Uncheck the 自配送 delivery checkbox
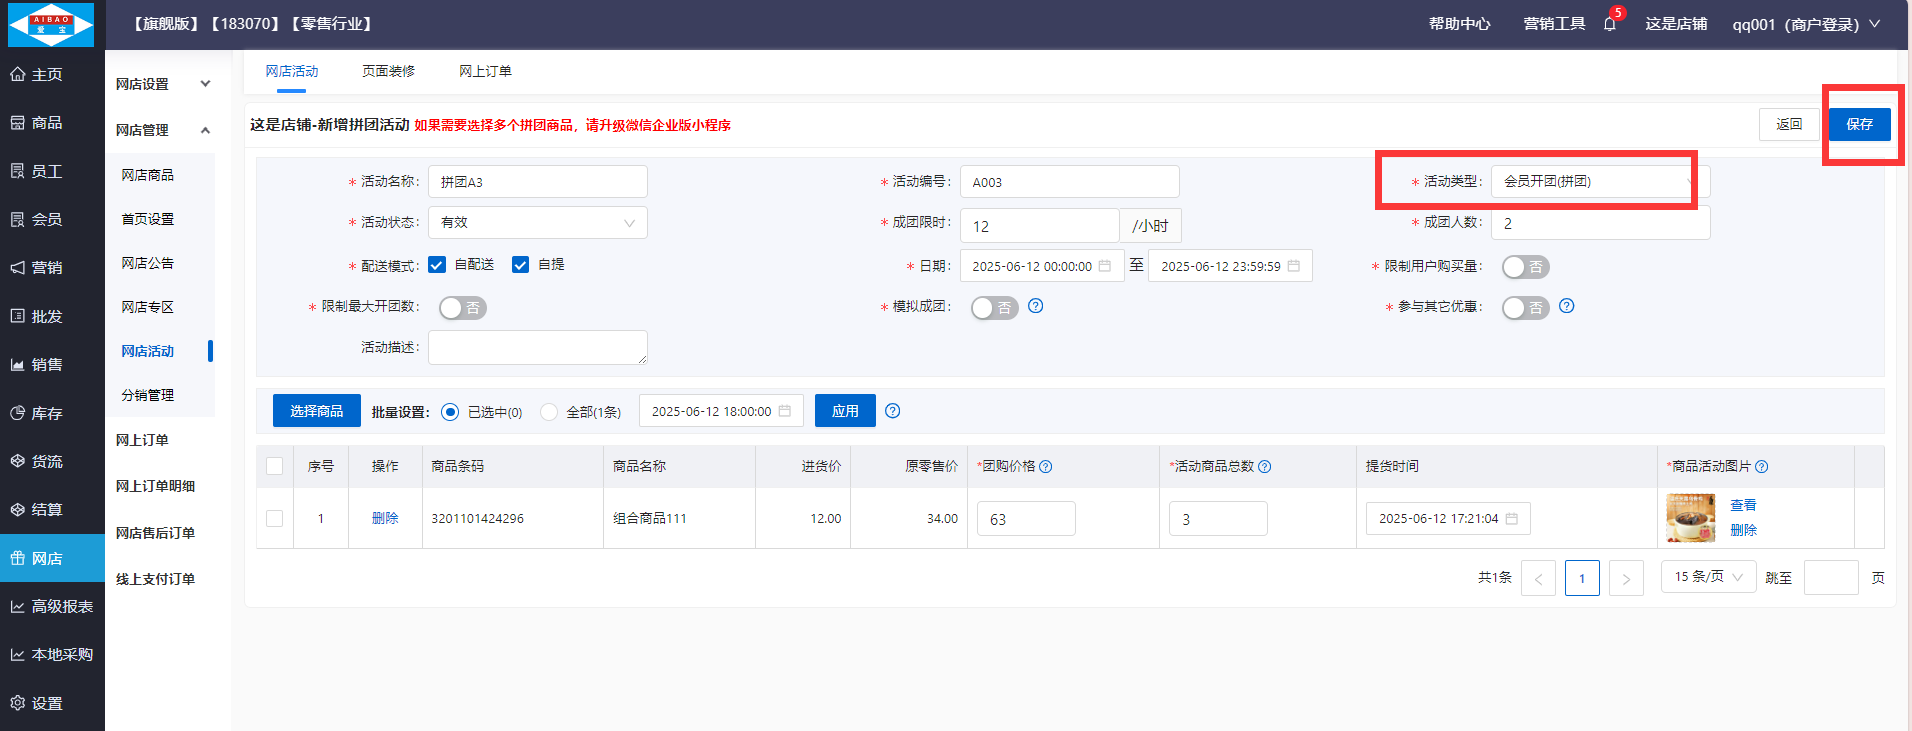This screenshot has height=731, width=1912. point(437,265)
